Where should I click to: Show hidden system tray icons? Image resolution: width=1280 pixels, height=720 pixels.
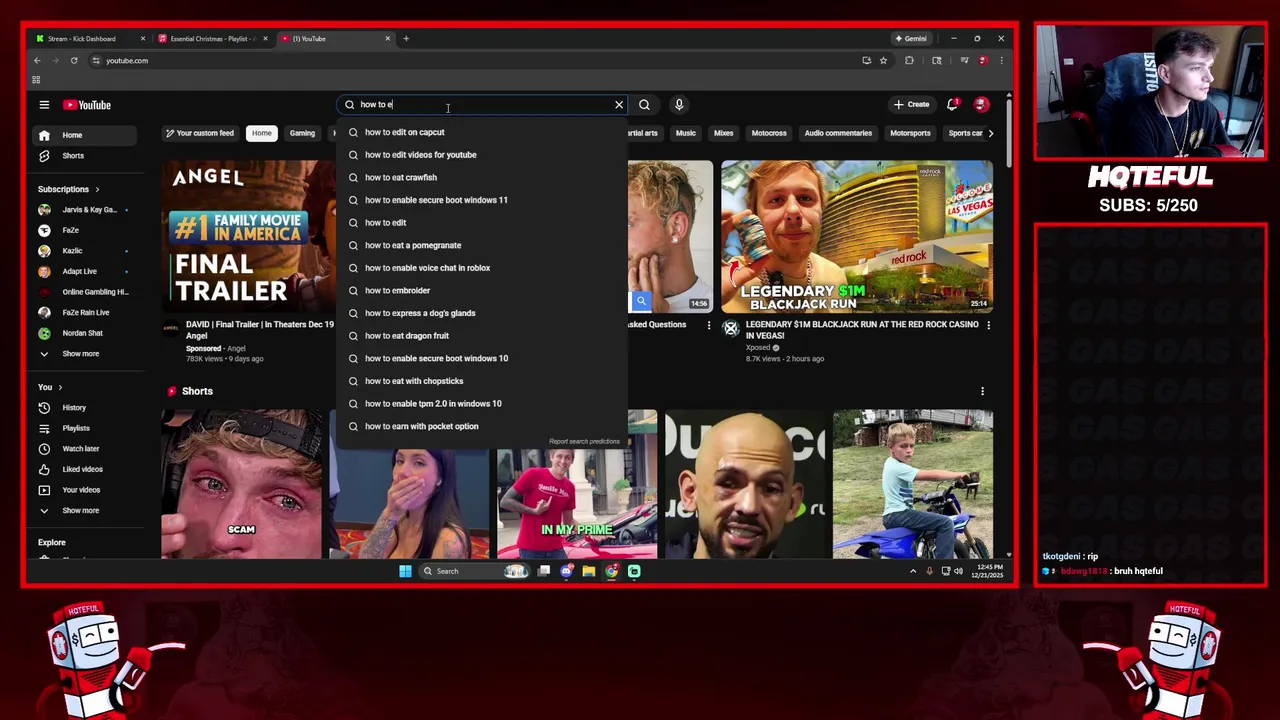912,571
